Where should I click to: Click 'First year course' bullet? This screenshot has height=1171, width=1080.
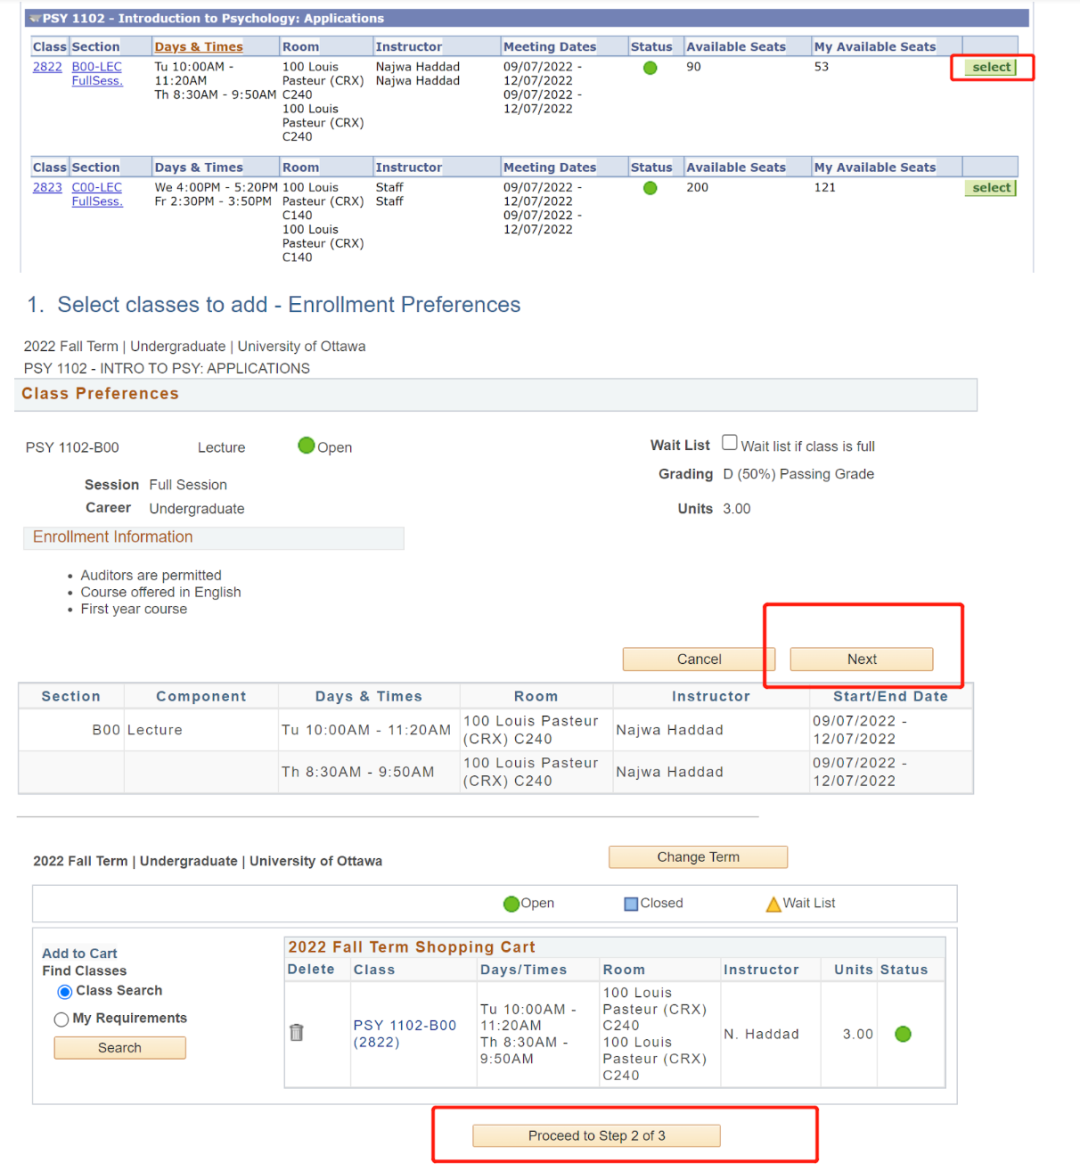tap(134, 609)
